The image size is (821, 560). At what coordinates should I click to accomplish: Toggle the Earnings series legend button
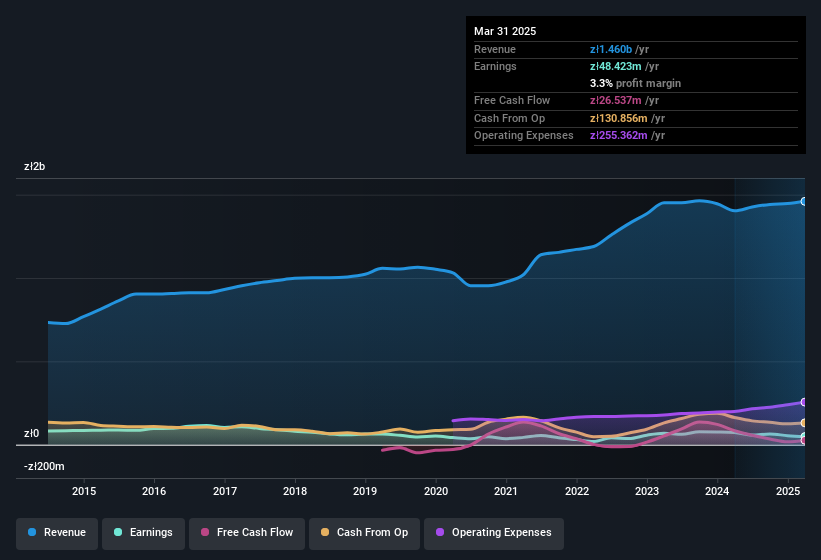pyautogui.click(x=143, y=533)
